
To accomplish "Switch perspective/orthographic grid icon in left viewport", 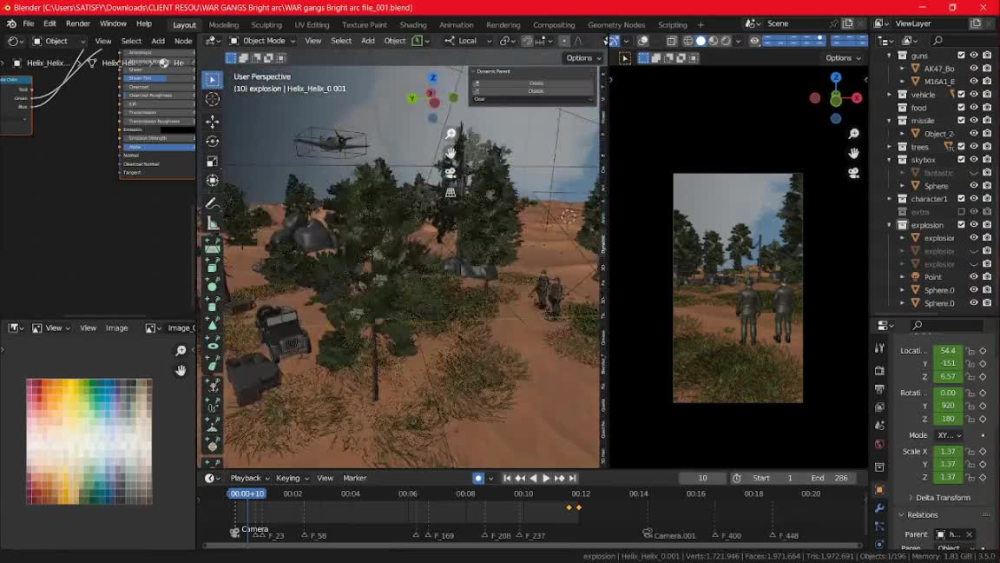I will 450,192.
